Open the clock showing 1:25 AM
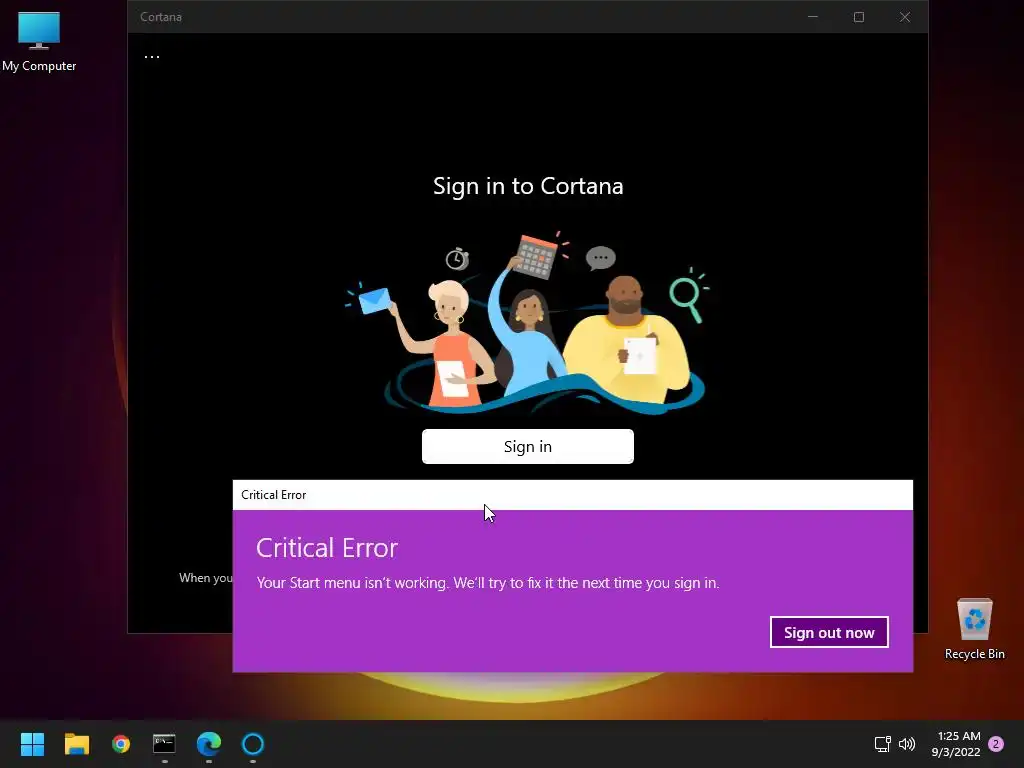 [x=956, y=744]
